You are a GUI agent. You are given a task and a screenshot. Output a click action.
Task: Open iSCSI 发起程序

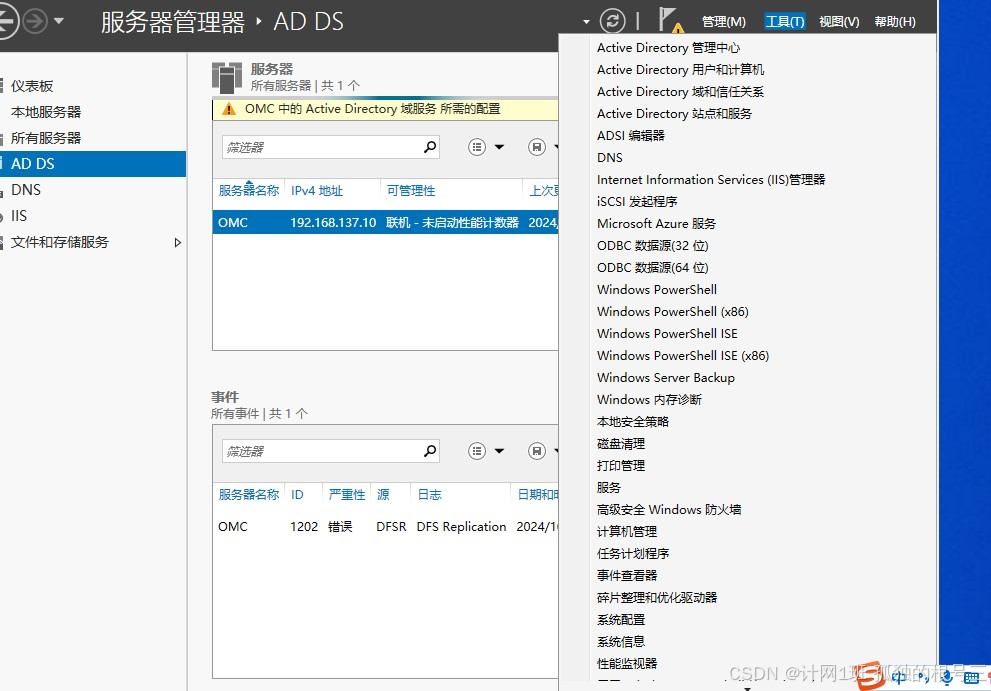pyautogui.click(x=637, y=202)
